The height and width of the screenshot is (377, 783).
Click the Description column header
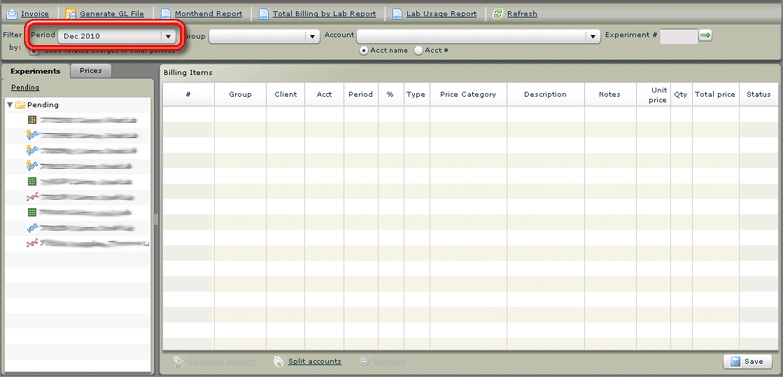(545, 94)
